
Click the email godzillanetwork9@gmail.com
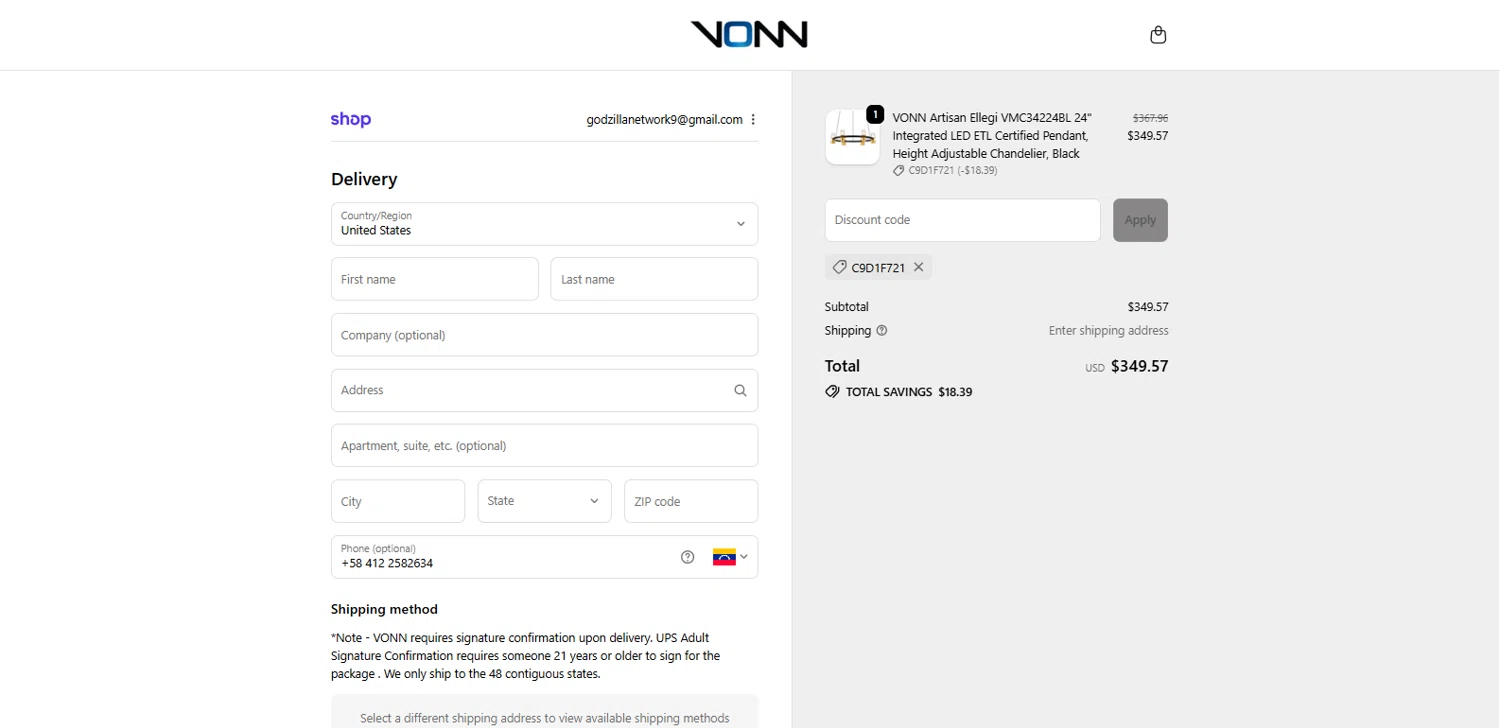point(664,120)
